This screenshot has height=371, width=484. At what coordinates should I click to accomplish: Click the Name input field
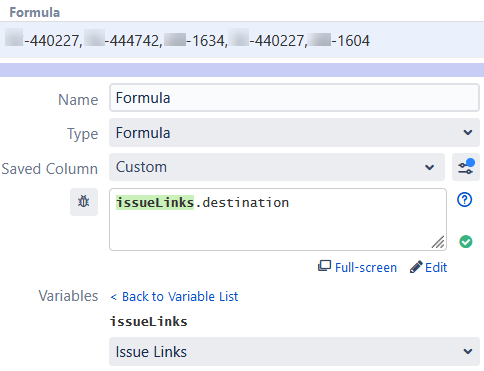[x=294, y=98]
